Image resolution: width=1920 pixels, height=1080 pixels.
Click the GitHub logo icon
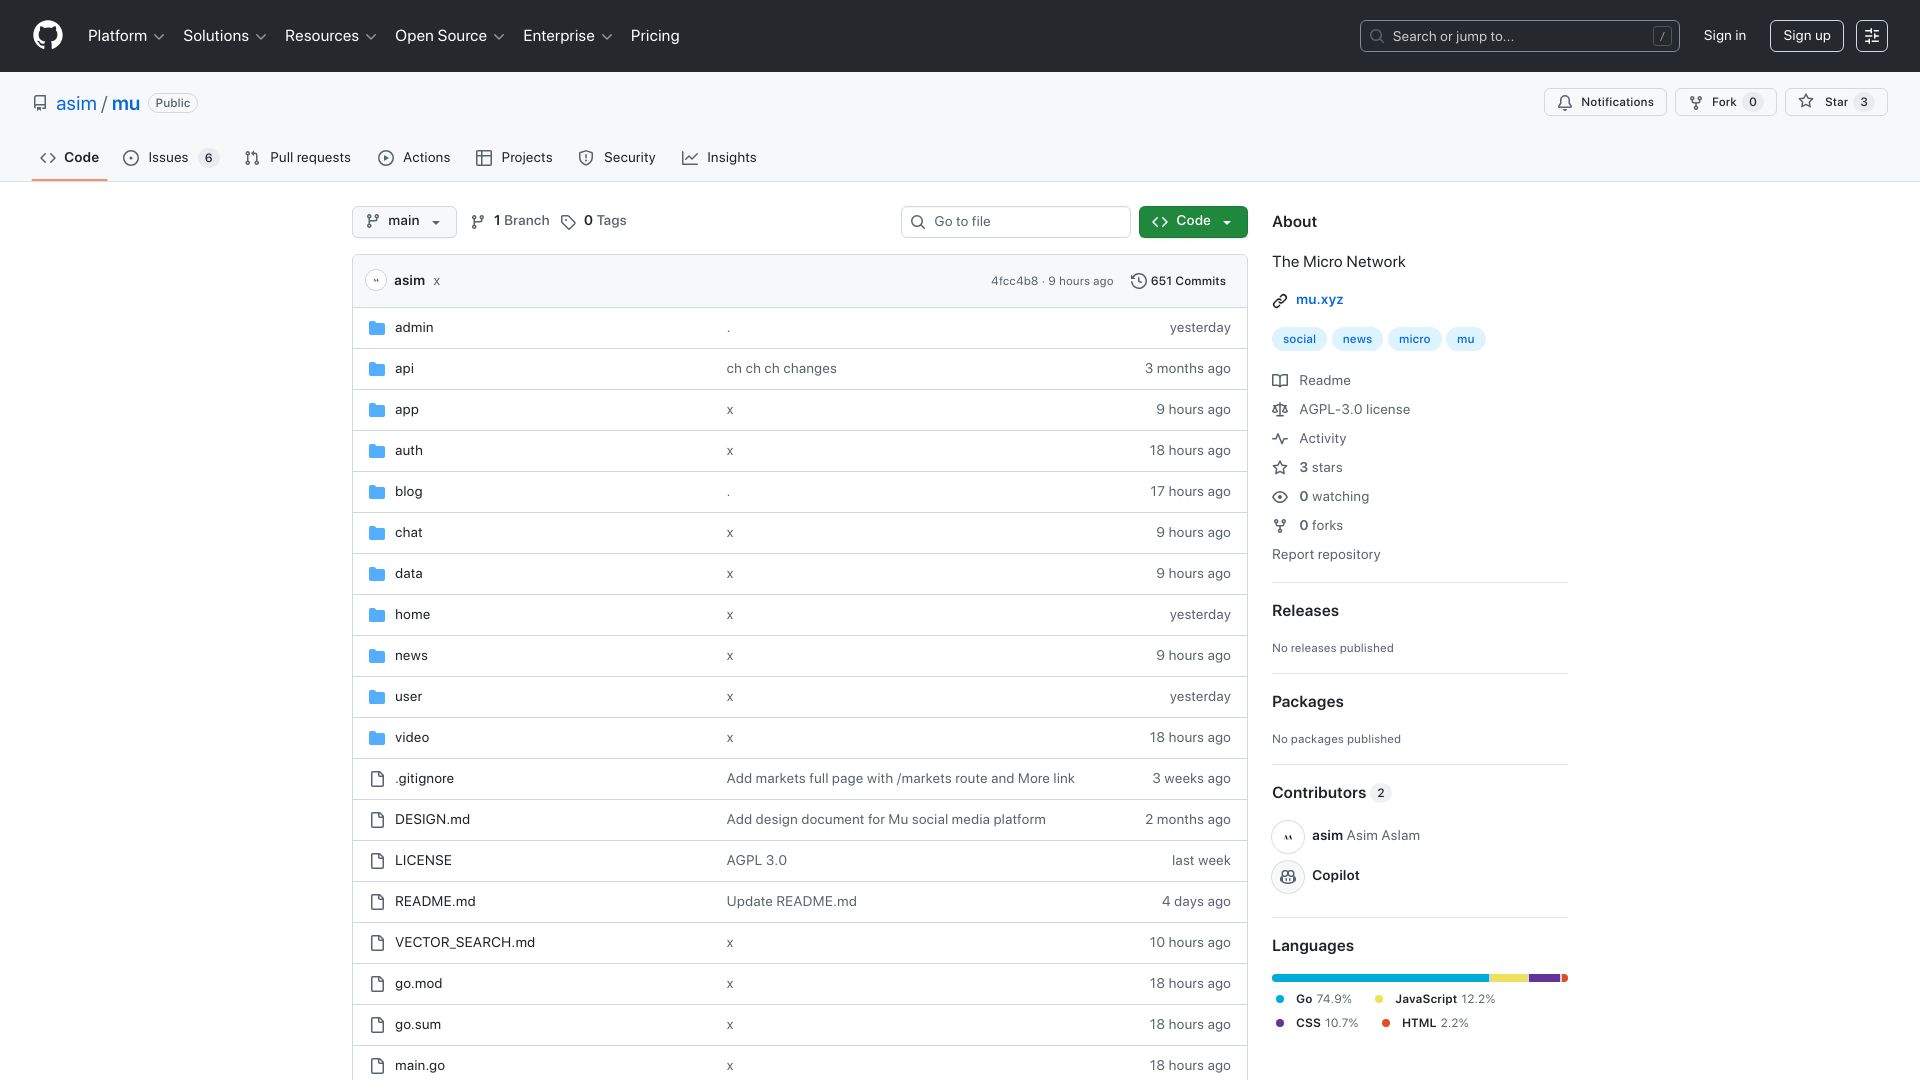(48, 36)
